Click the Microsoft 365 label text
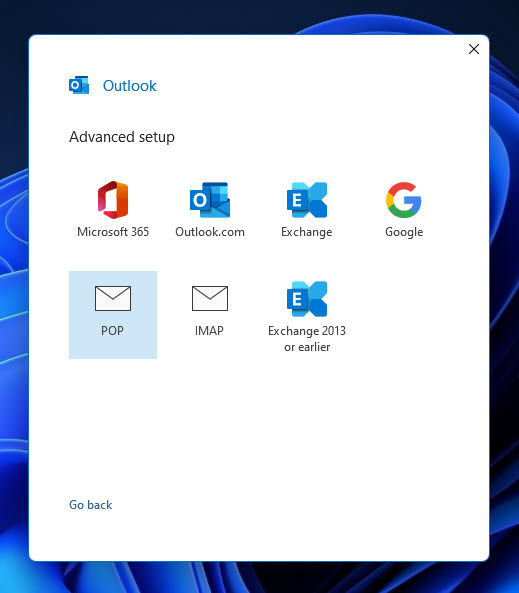519x593 pixels. click(x=113, y=231)
